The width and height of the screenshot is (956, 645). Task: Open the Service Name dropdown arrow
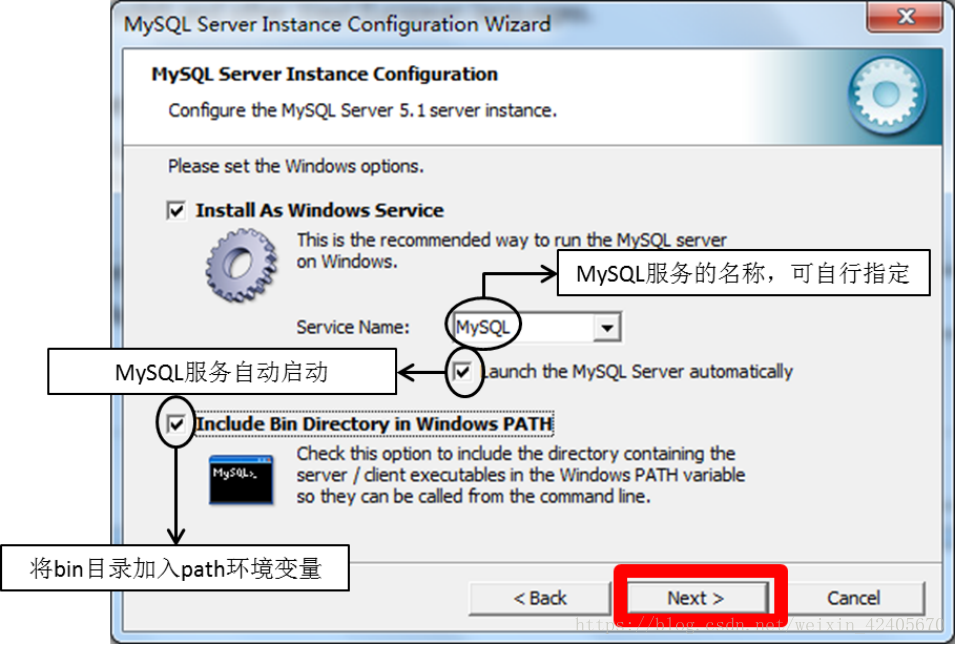pyautogui.click(x=607, y=327)
